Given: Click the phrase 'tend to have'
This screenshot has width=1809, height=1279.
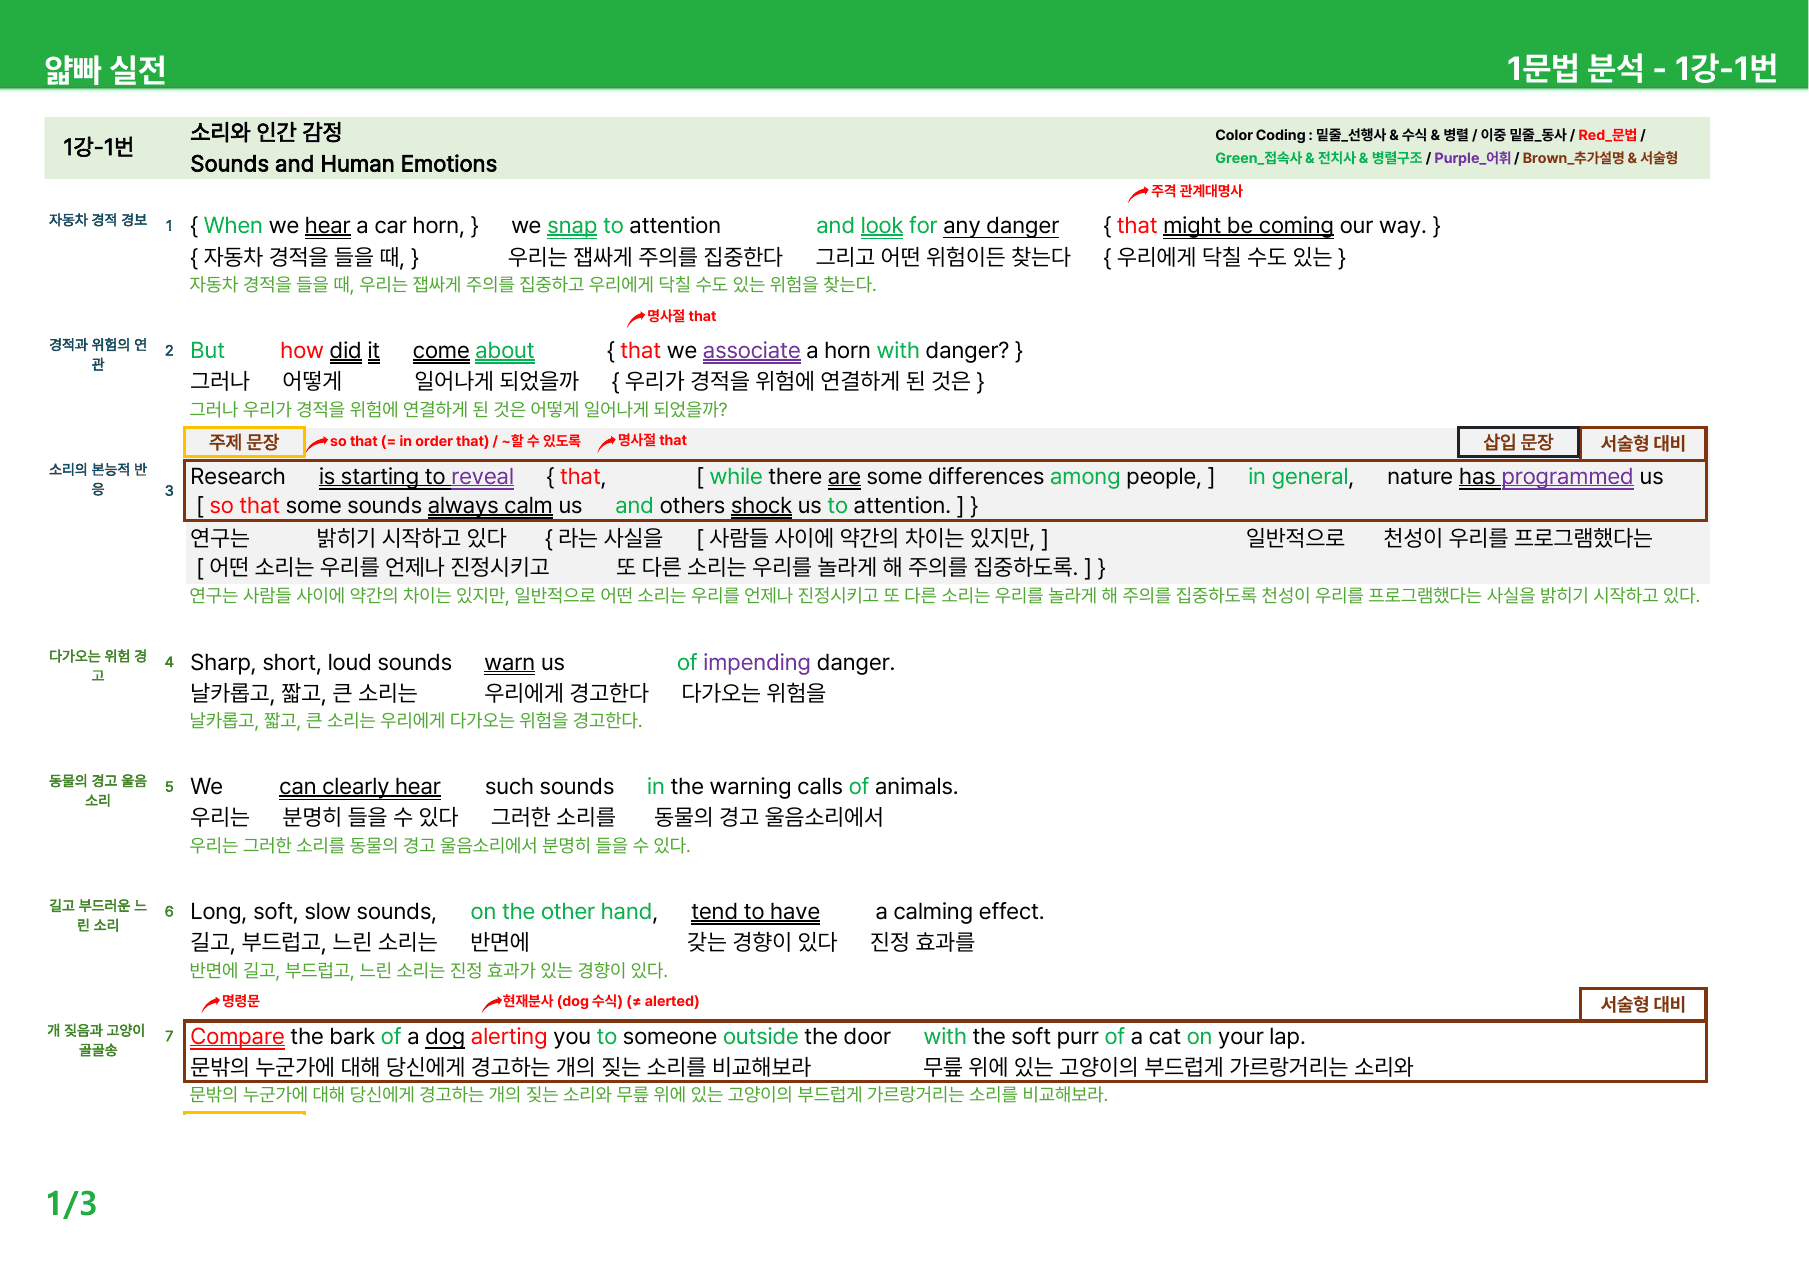Looking at the screenshot, I should 755,912.
